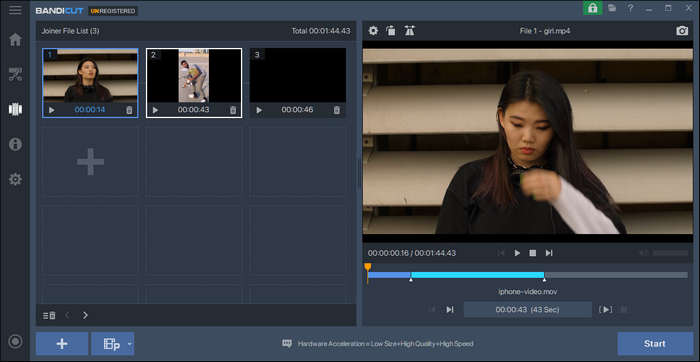Image resolution: width=700 pixels, height=362 pixels.
Task: Click the previous page arrow in file list
Action: pos(67,315)
